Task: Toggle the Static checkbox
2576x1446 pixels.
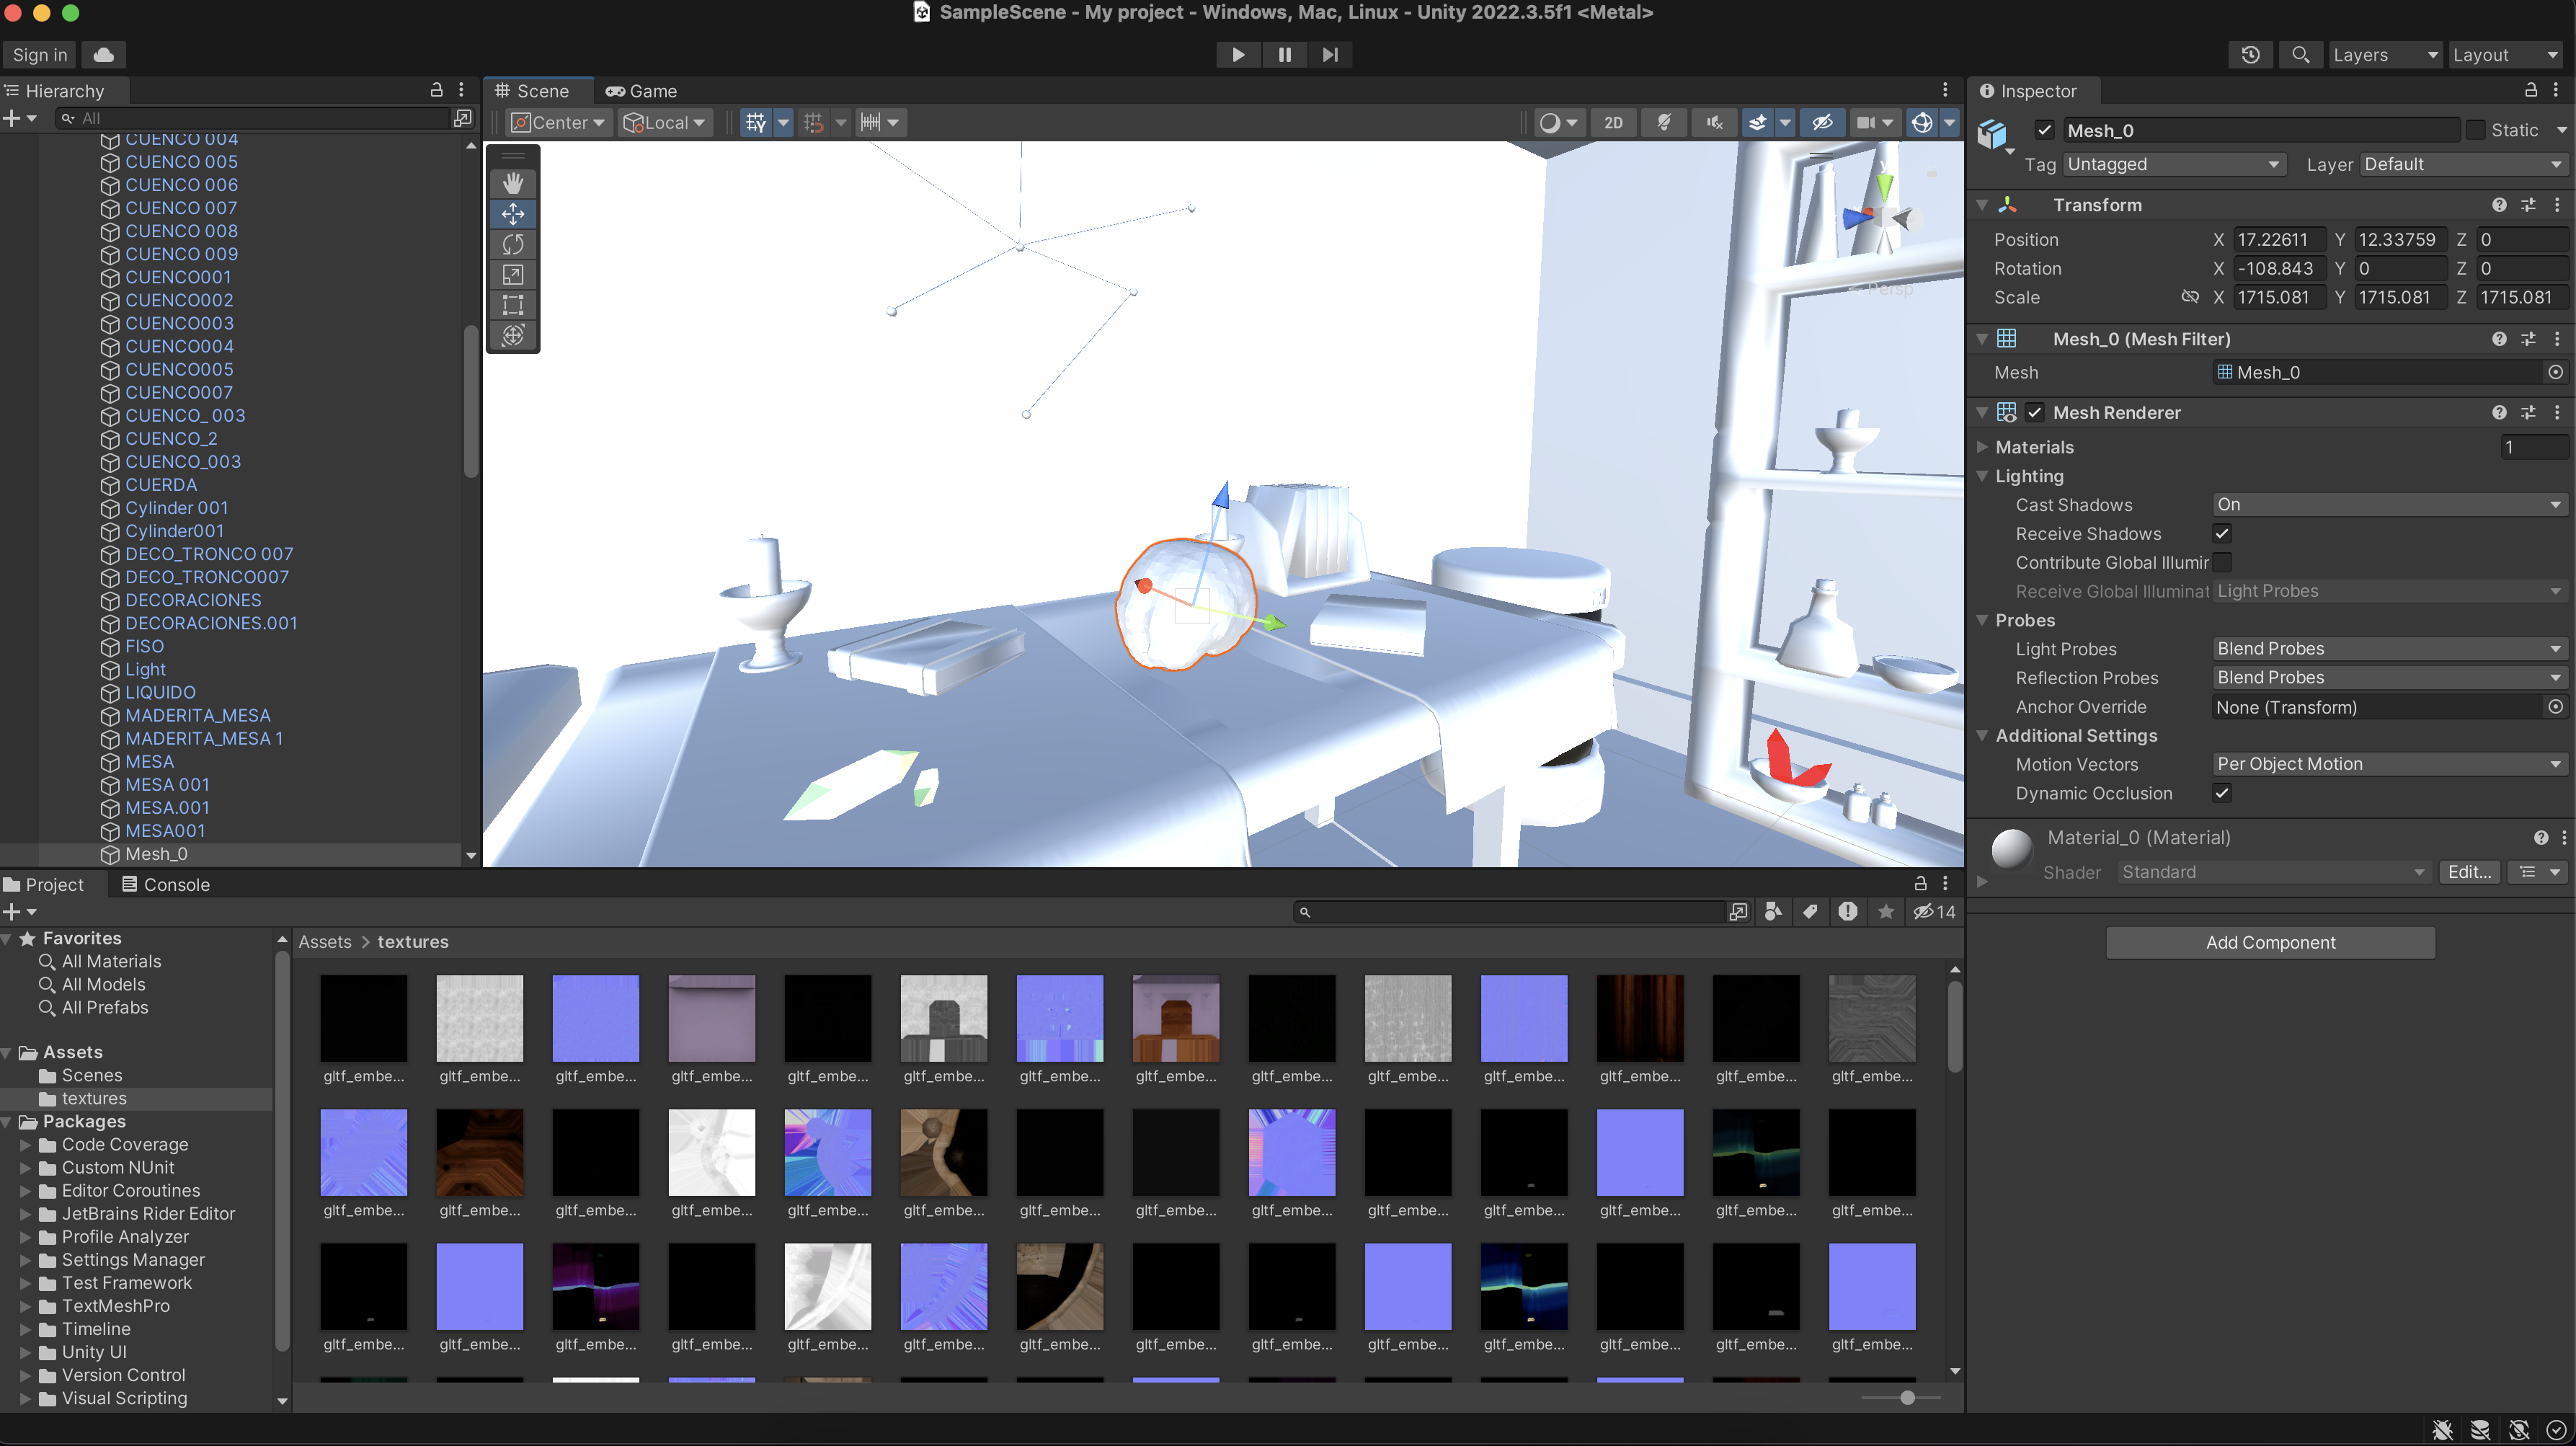Action: 2475,130
